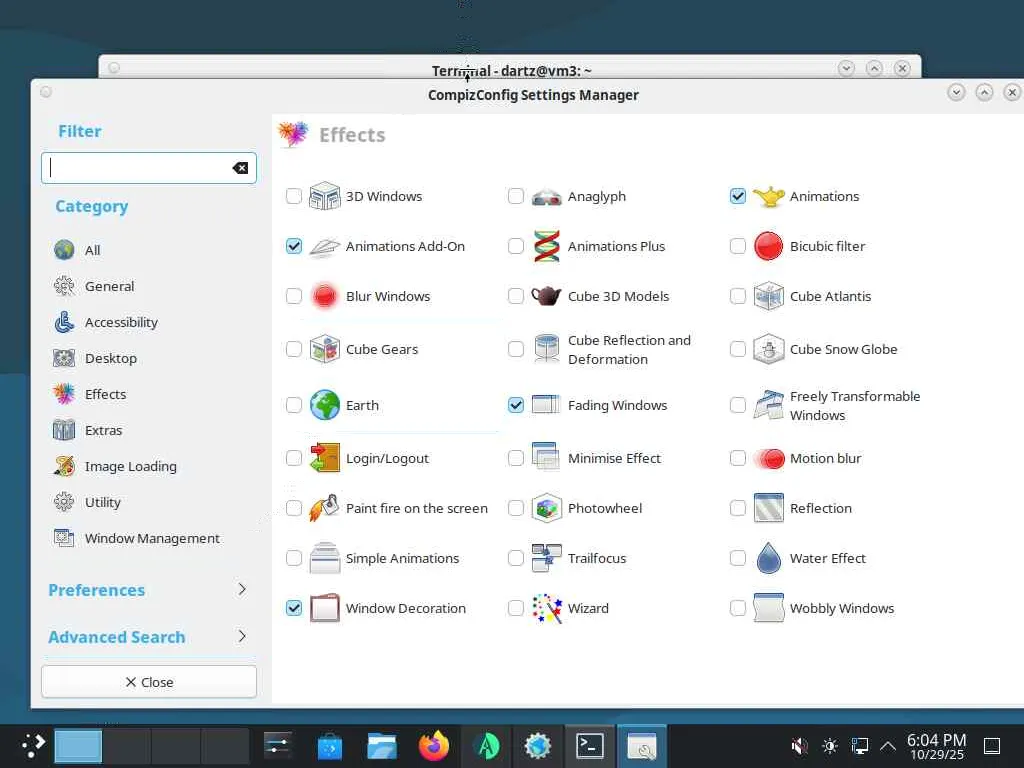The image size is (1024, 768).
Task: Click the Cube Atlantis icon
Action: [769, 296]
